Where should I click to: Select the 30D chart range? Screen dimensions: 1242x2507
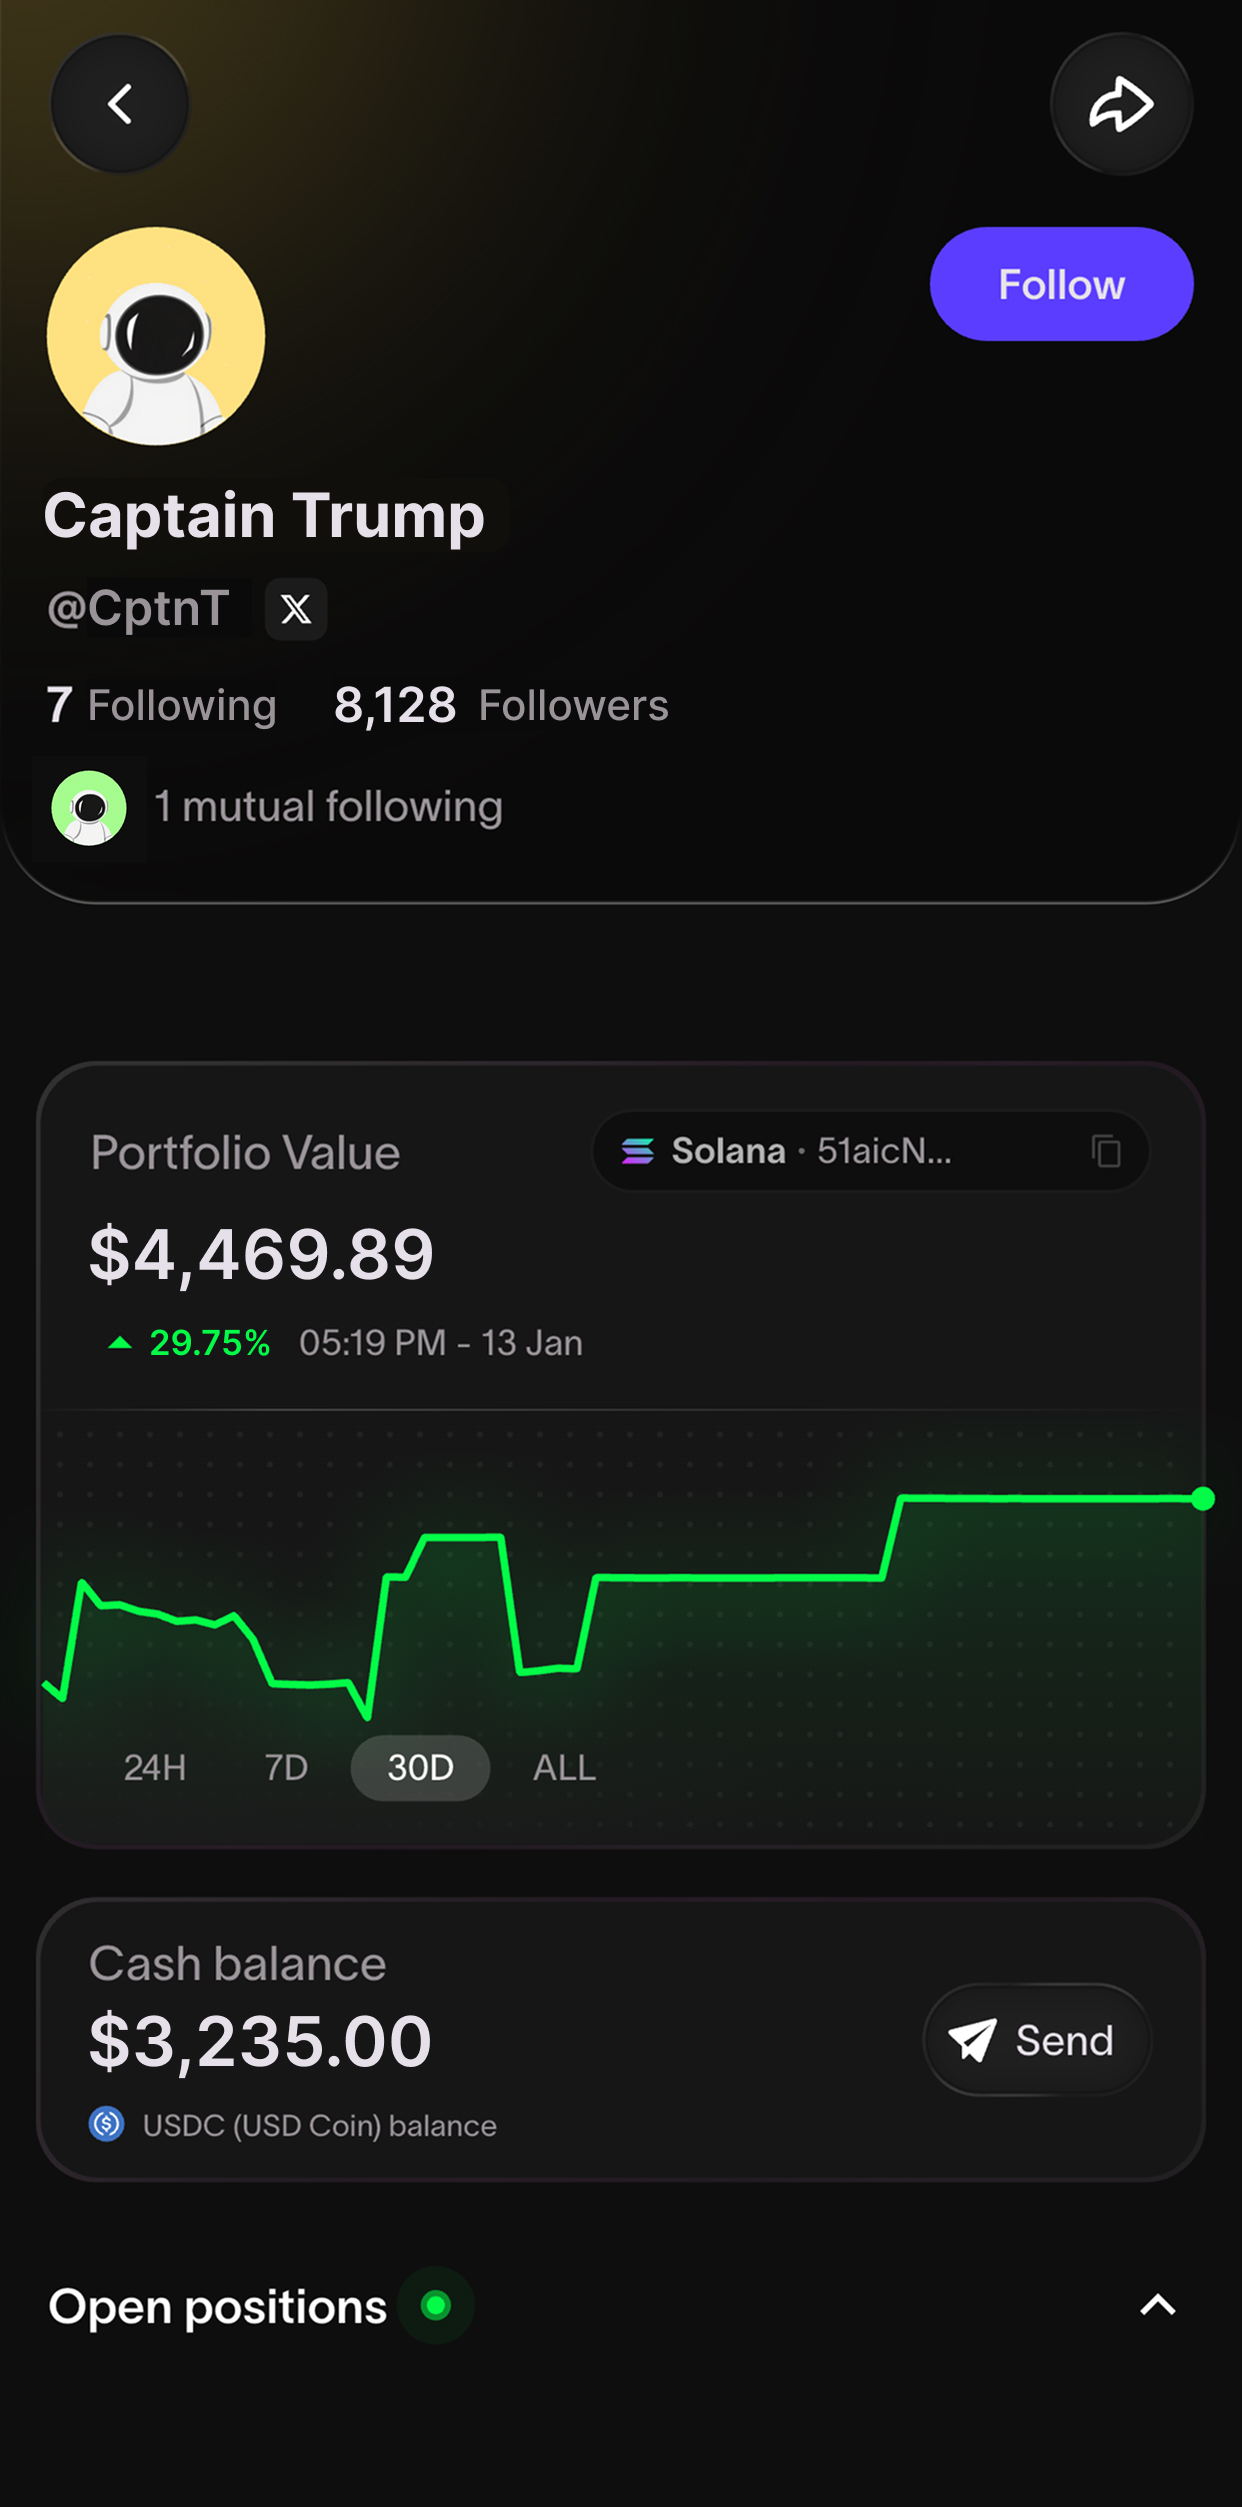click(420, 1767)
